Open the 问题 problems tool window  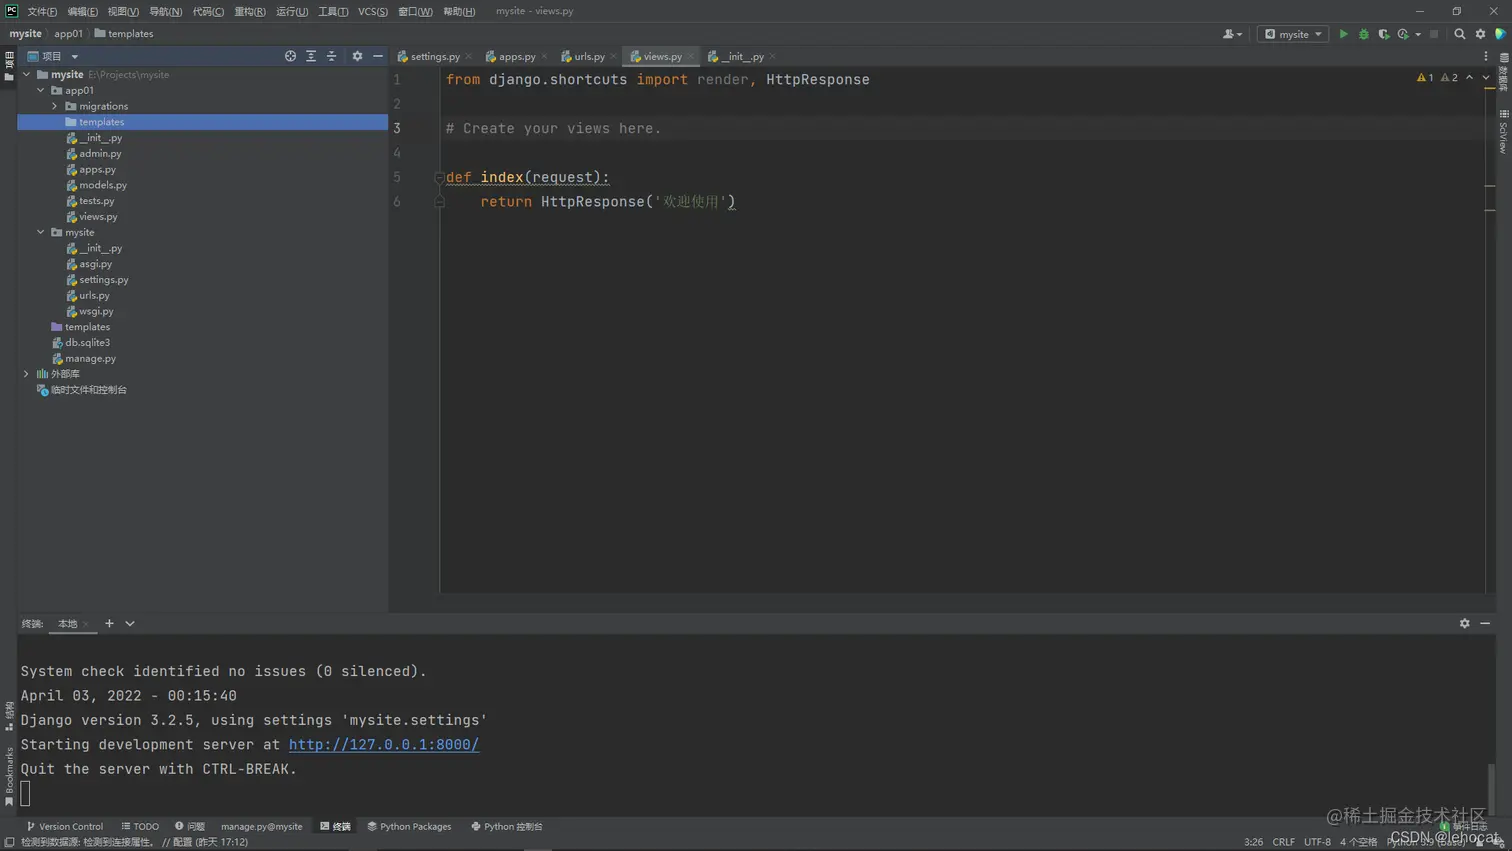pos(190,826)
